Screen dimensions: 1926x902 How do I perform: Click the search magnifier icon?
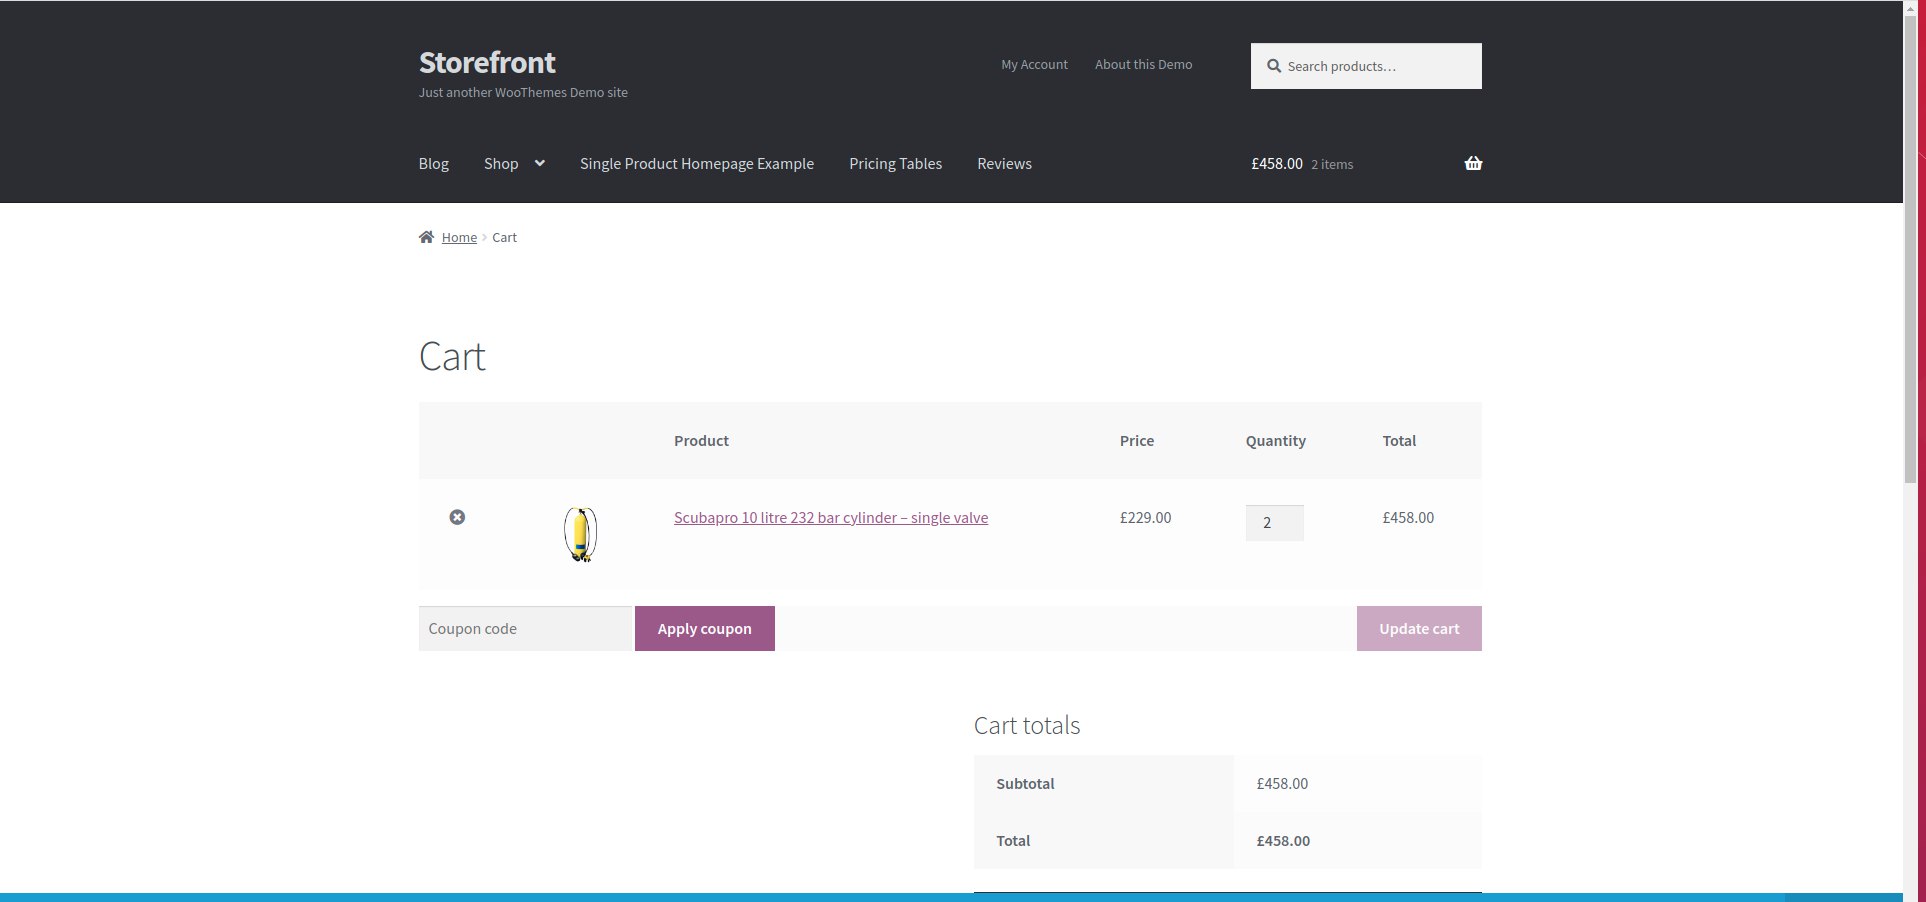[1273, 66]
